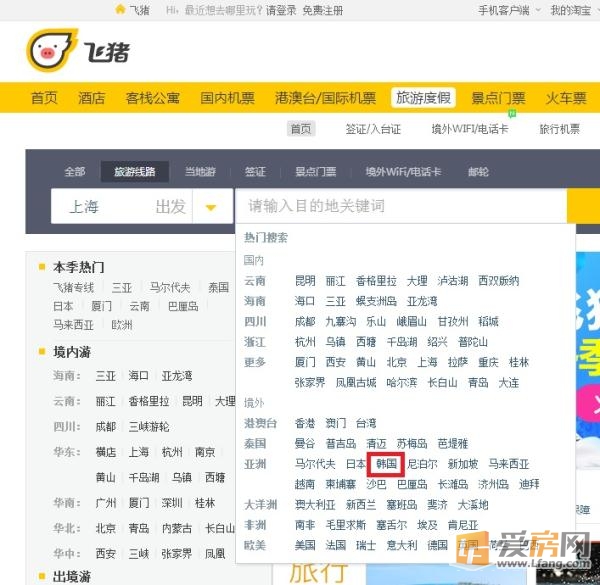Viewport: 600px width, 585px height.
Task: Choose 张家界 in the hot search popup
Action: click(x=310, y=383)
